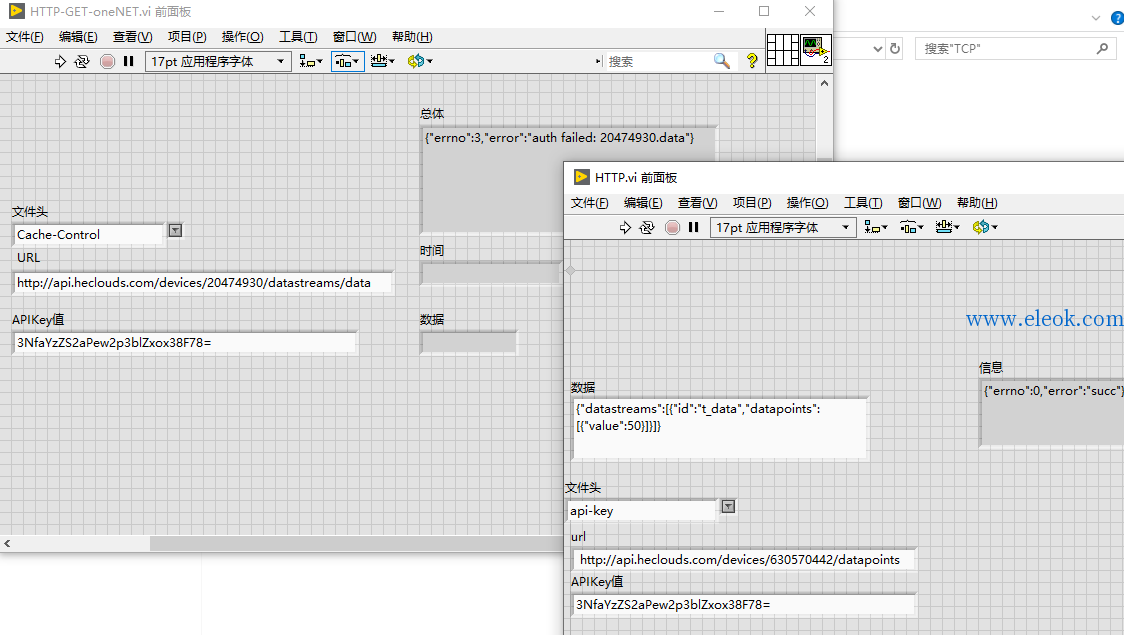The image size is (1124, 635).
Task: Open Align Objects menu in HTTP.vi toolbar
Action: click(876, 227)
